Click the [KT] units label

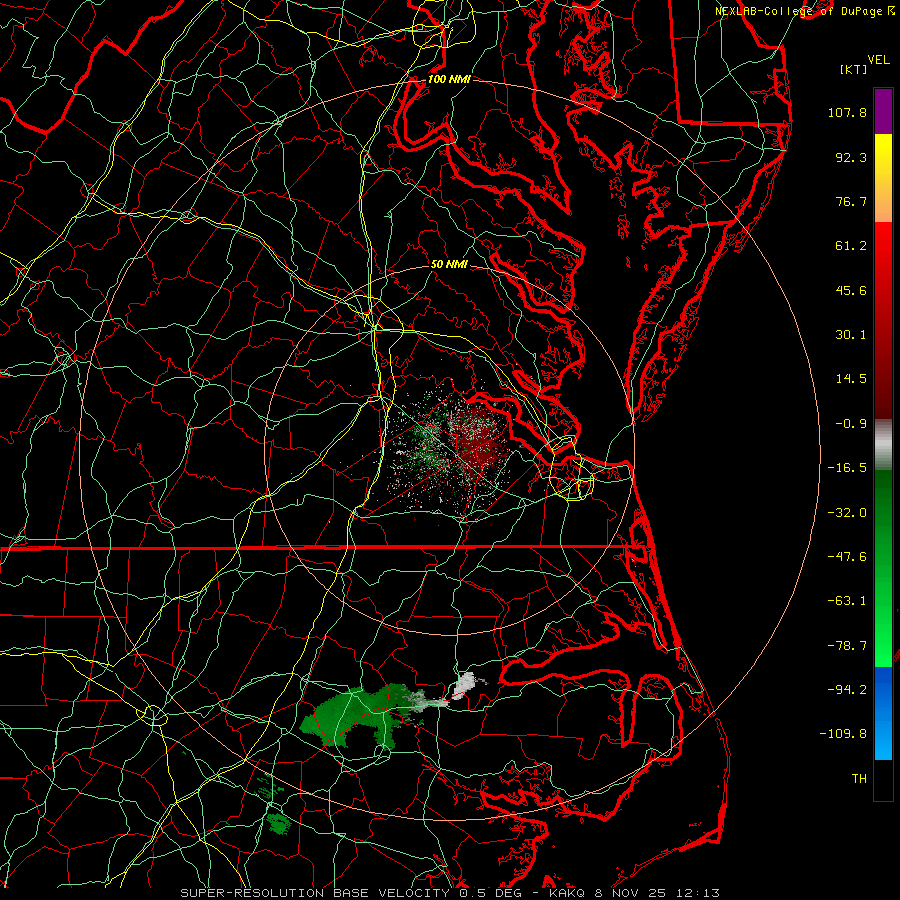click(853, 69)
